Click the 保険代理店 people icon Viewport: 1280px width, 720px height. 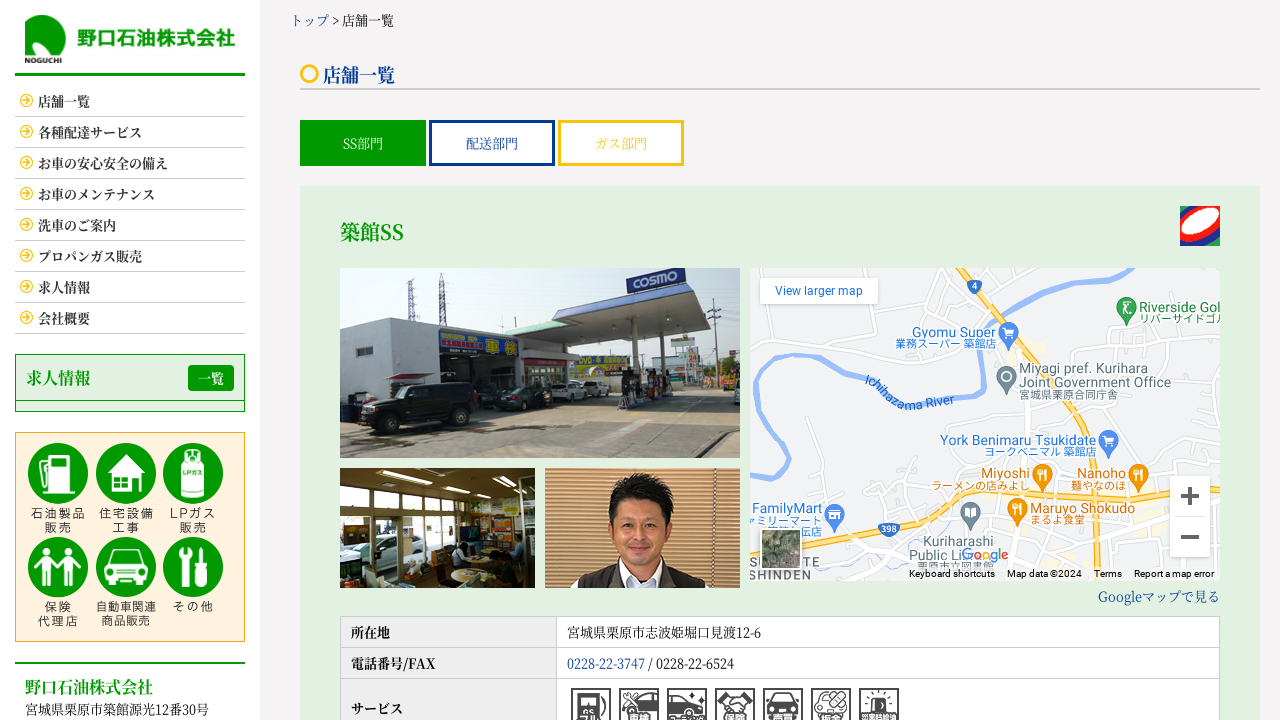tap(58, 567)
